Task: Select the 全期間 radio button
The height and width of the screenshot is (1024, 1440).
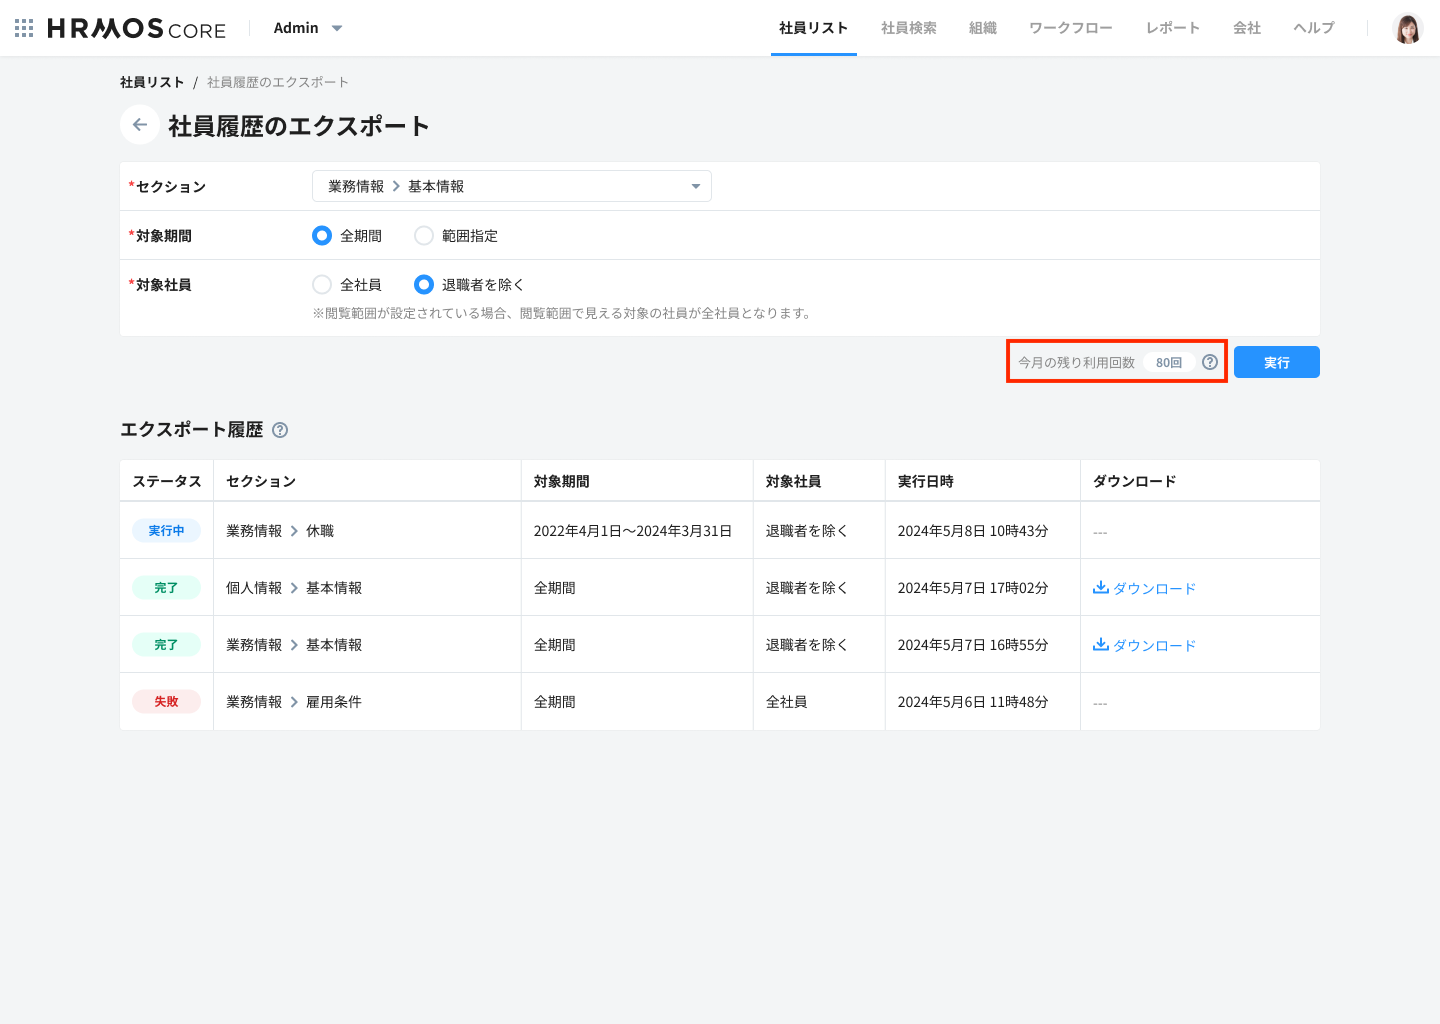Action: tap(322, 236)
